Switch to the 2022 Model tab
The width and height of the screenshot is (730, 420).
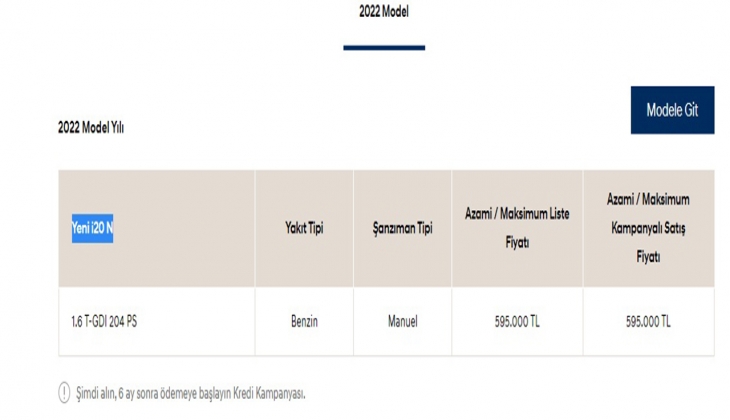click(384, 12)
